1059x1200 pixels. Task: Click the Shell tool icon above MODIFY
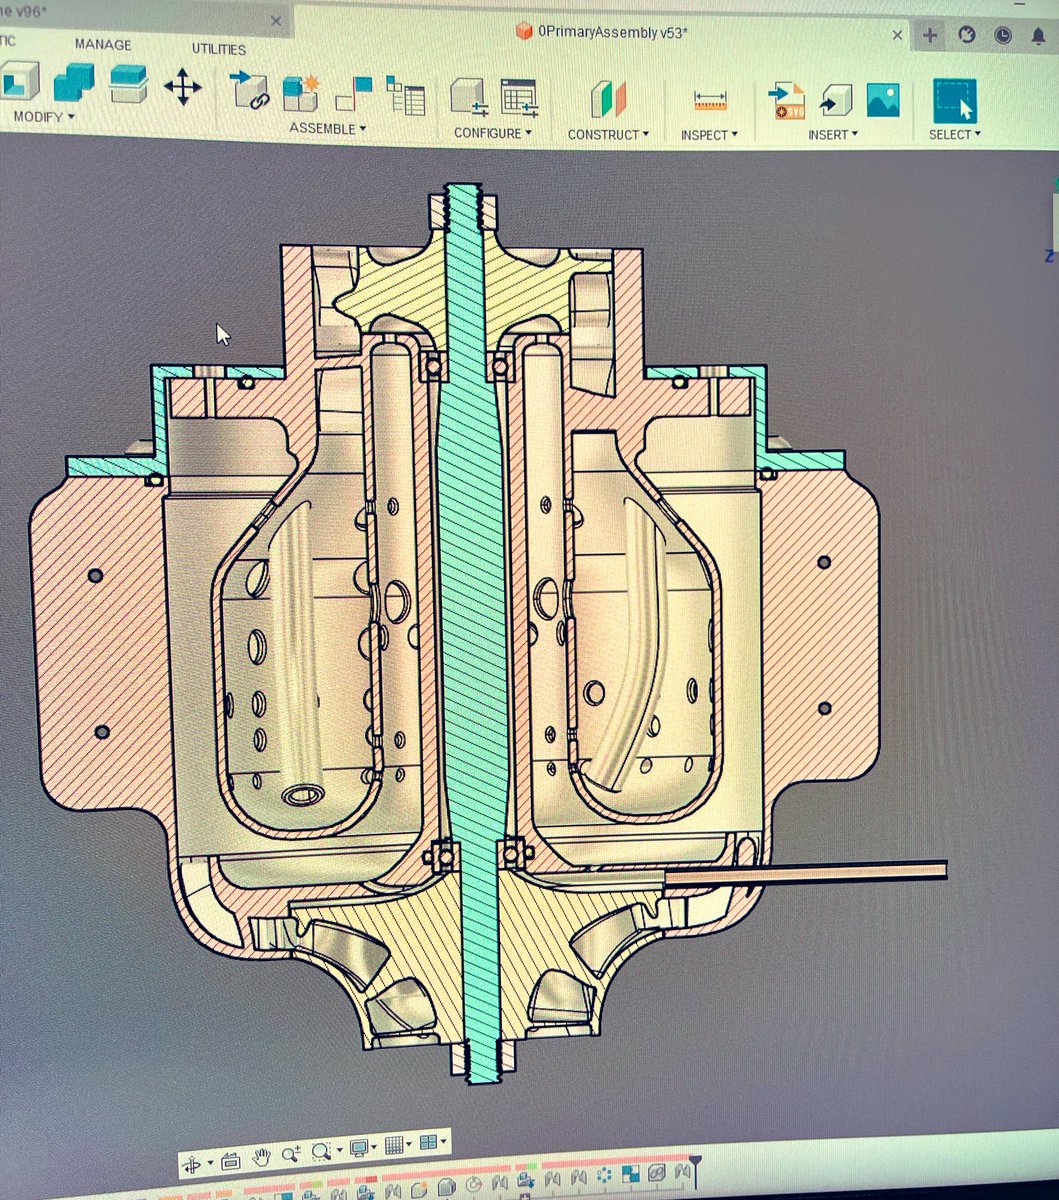point(18,83)
